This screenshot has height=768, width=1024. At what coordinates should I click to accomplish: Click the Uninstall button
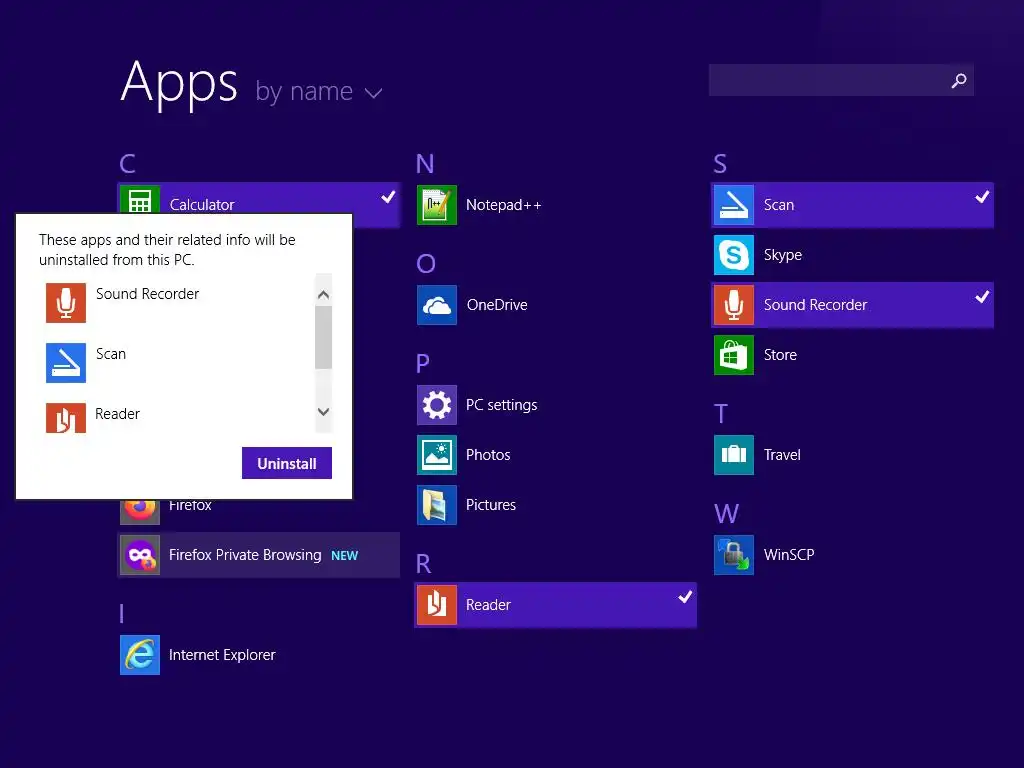point(287,463)
